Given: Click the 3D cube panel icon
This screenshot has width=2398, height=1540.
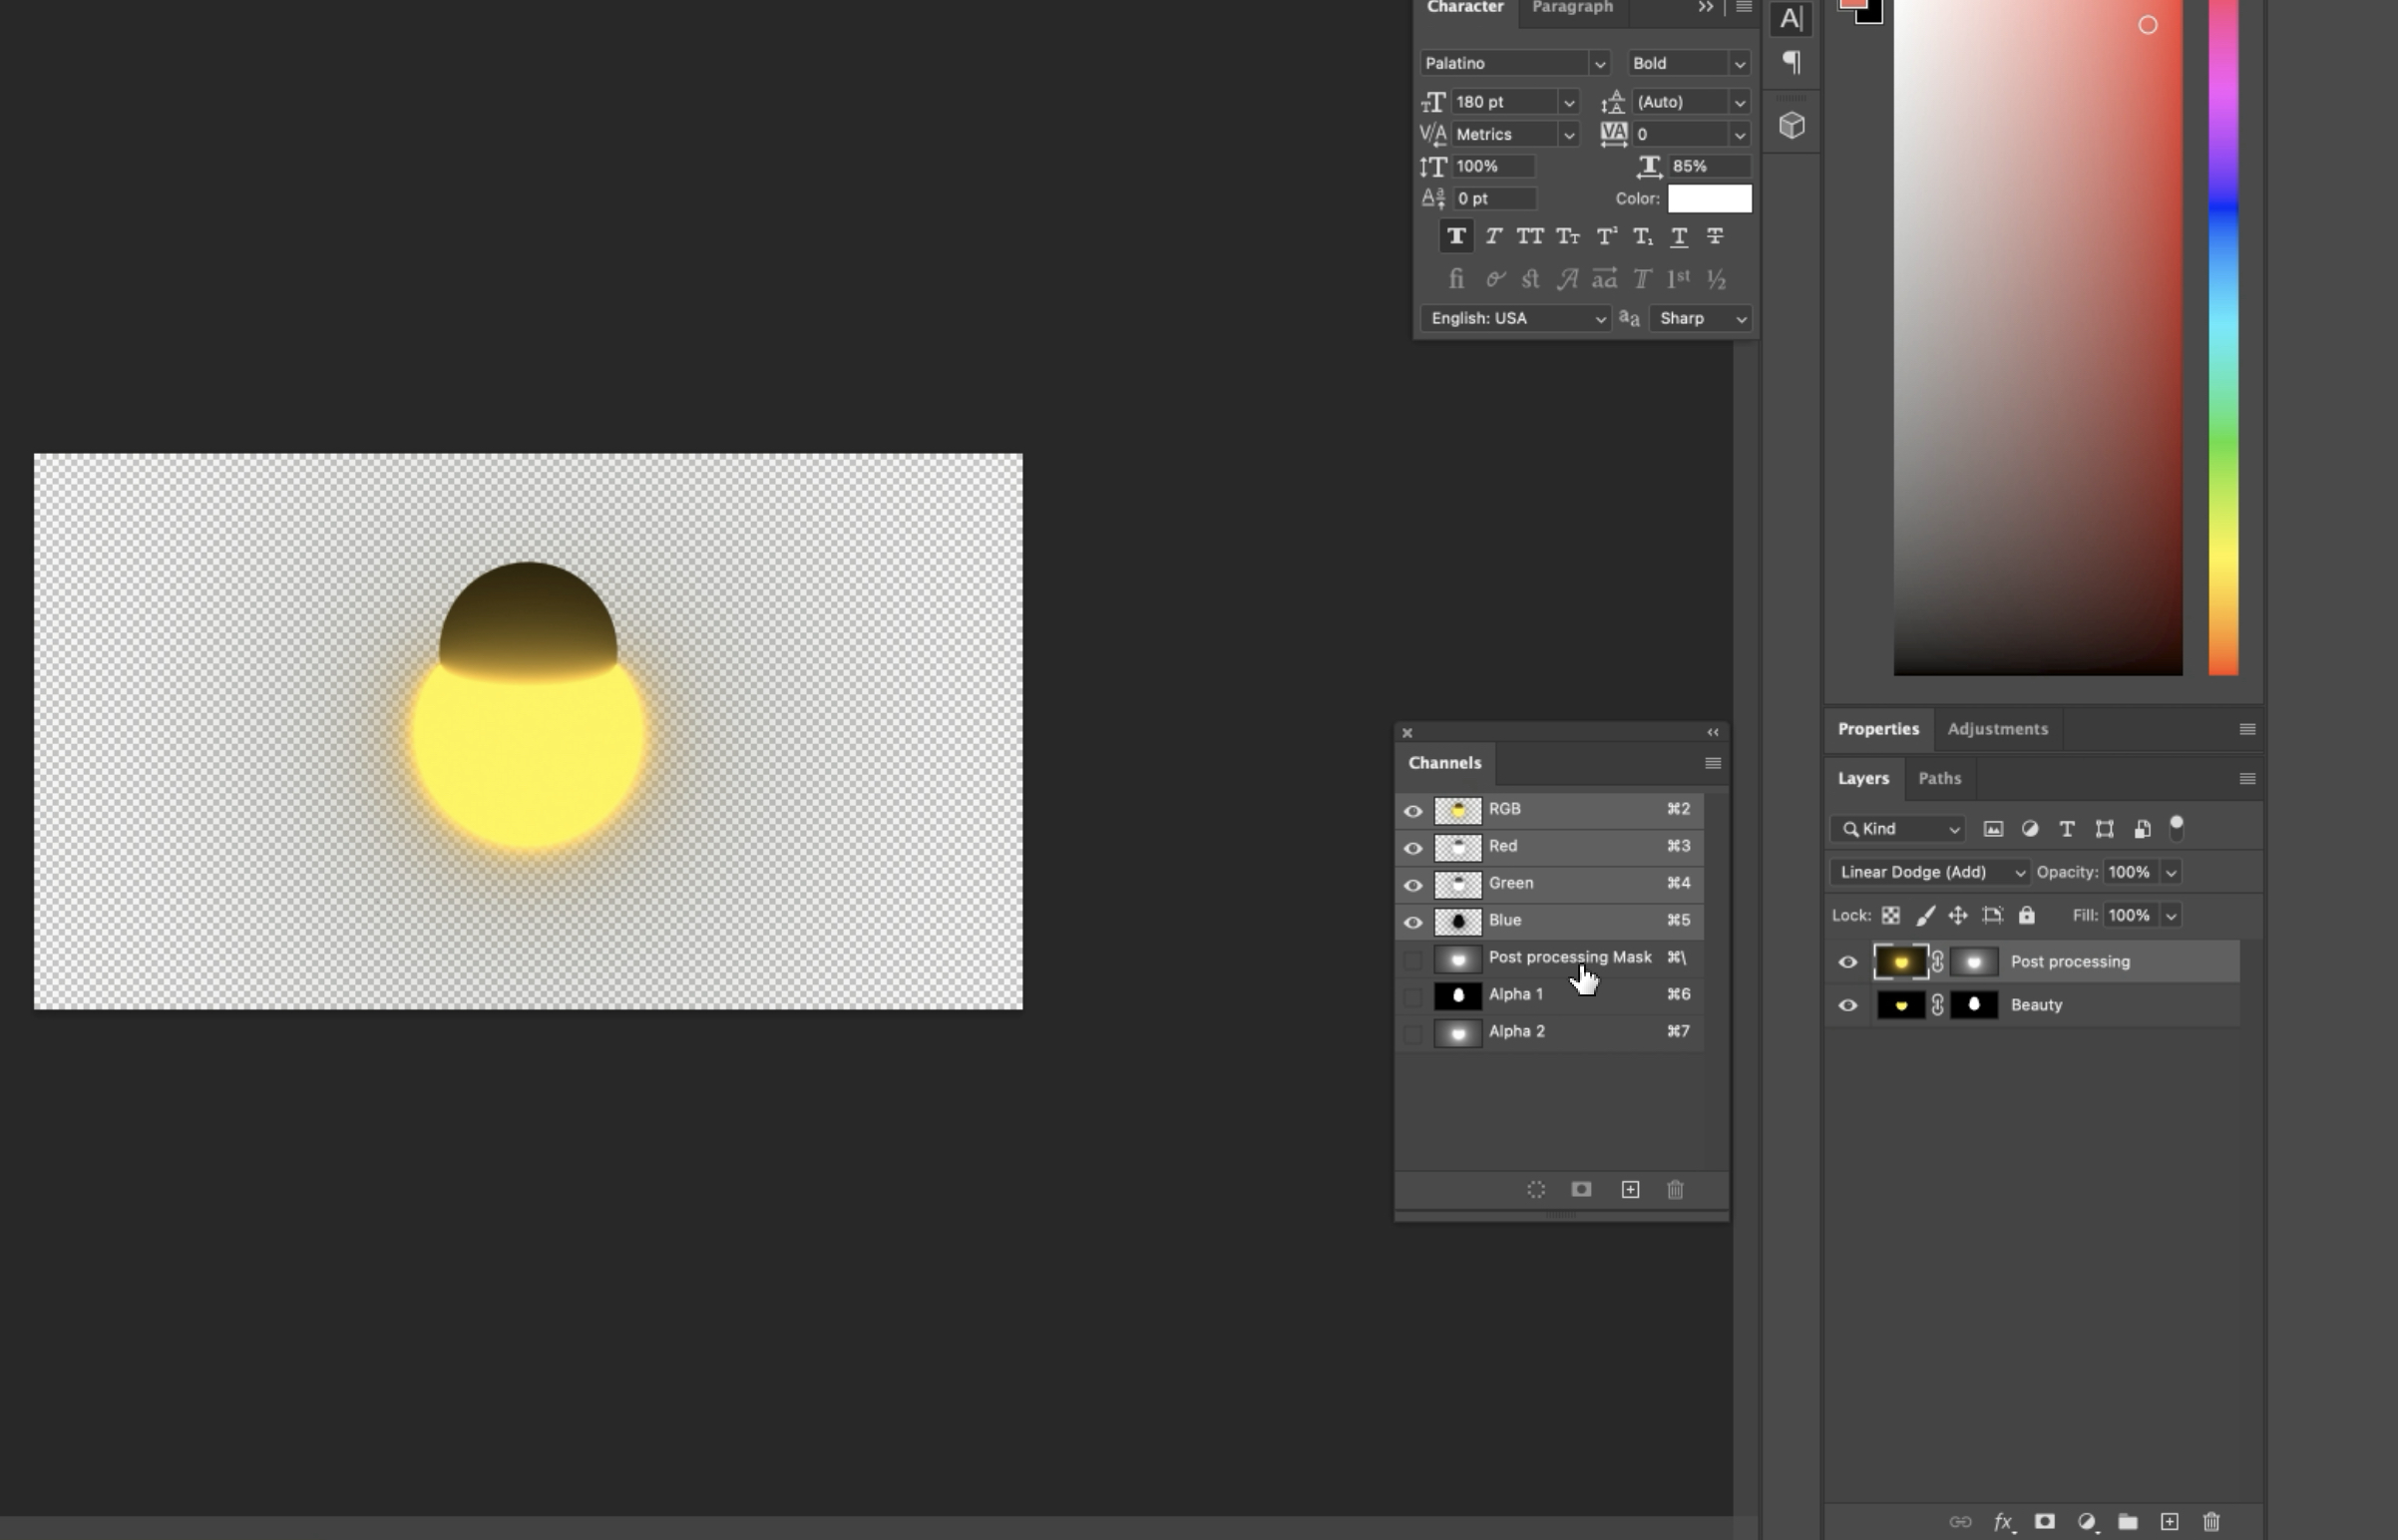Looking at the screenshot, I should click(1791, 125).
